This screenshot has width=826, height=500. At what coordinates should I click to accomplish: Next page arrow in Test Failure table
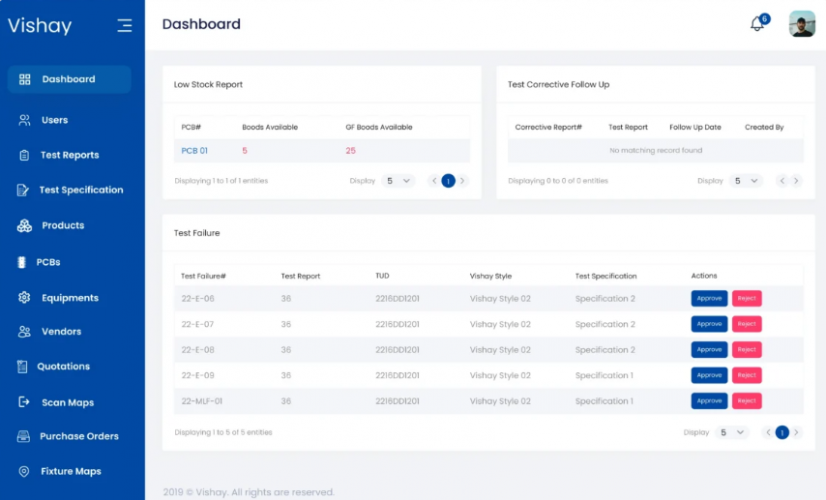pos(796,433)
